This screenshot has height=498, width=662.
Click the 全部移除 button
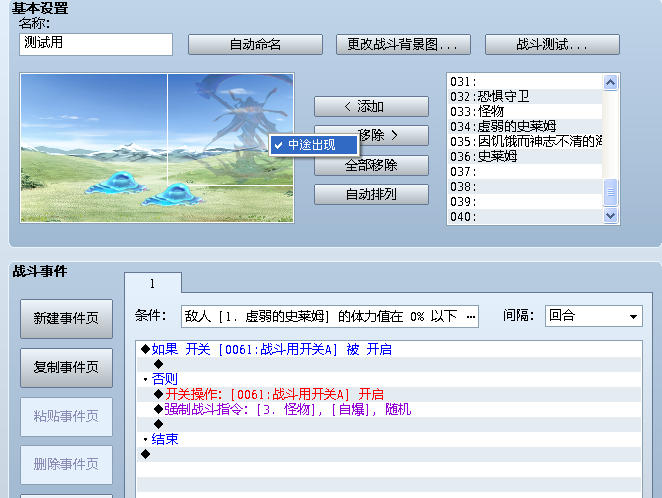click(x=372, y=165)
